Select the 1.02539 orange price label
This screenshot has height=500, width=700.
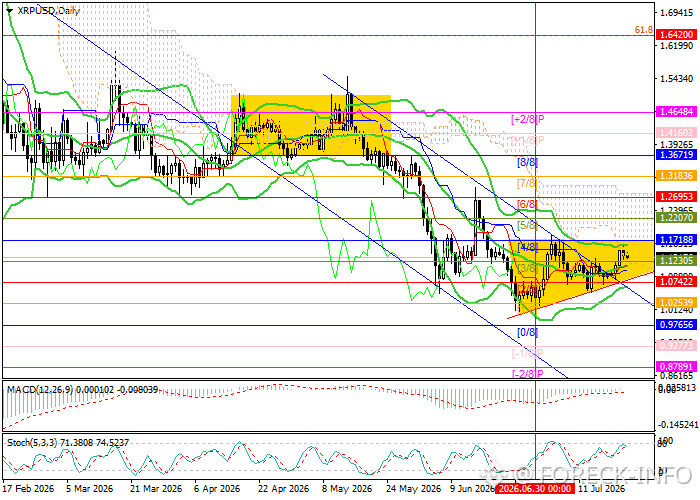click(677, 303)
